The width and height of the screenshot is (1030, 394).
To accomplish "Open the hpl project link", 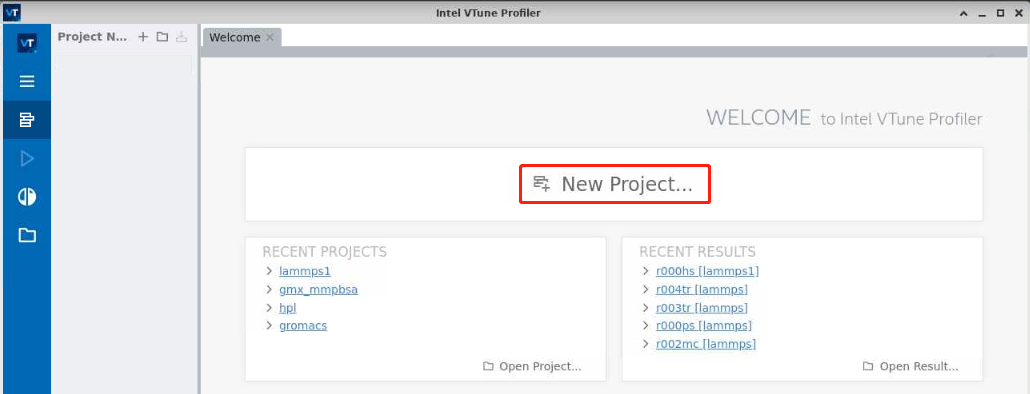I will coord(288,307).
